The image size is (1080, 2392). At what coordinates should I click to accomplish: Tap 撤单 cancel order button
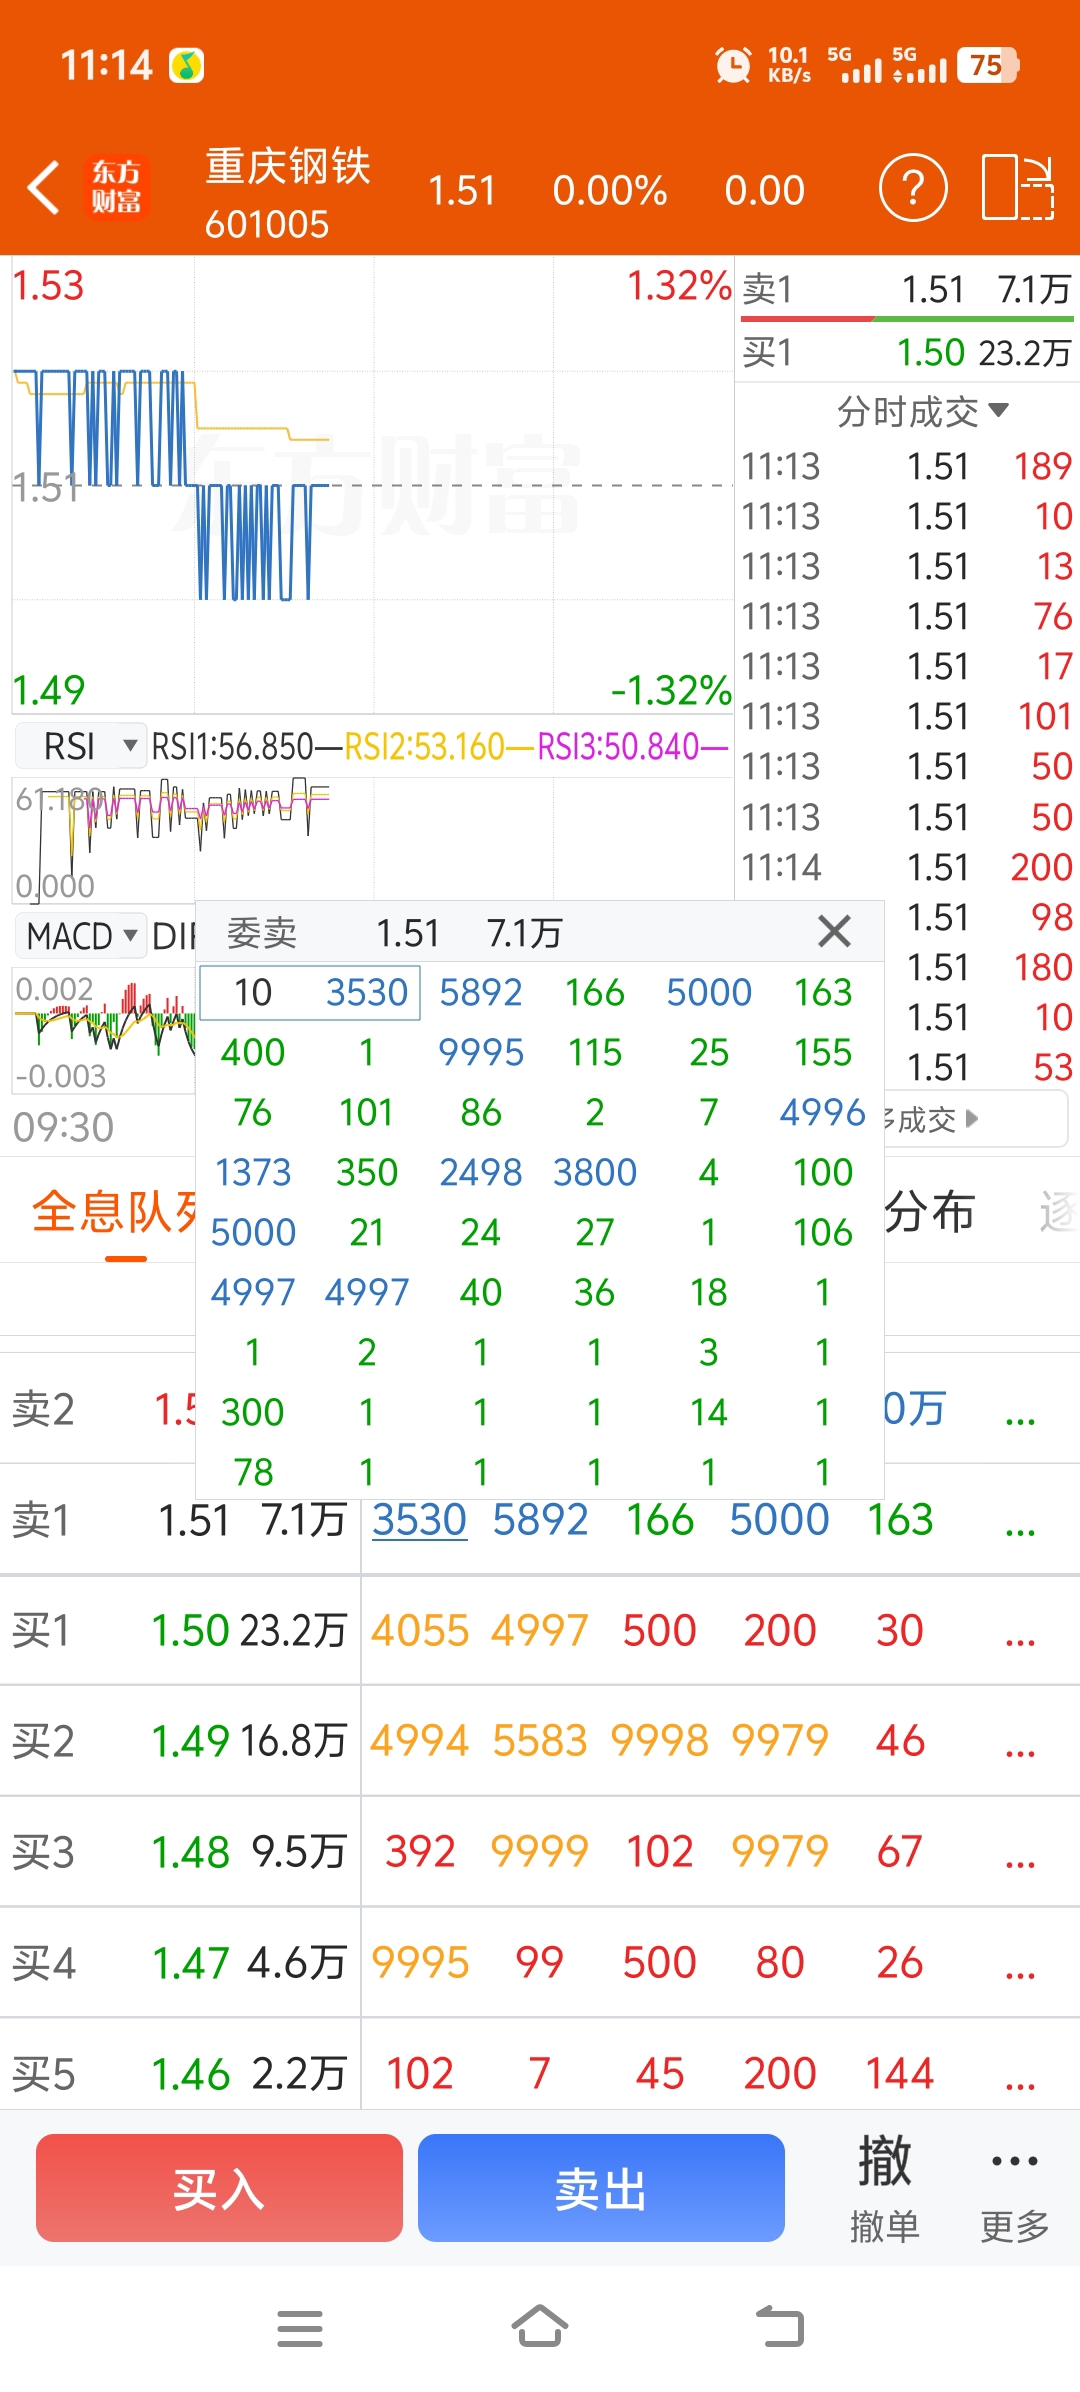click(885, 2188)
